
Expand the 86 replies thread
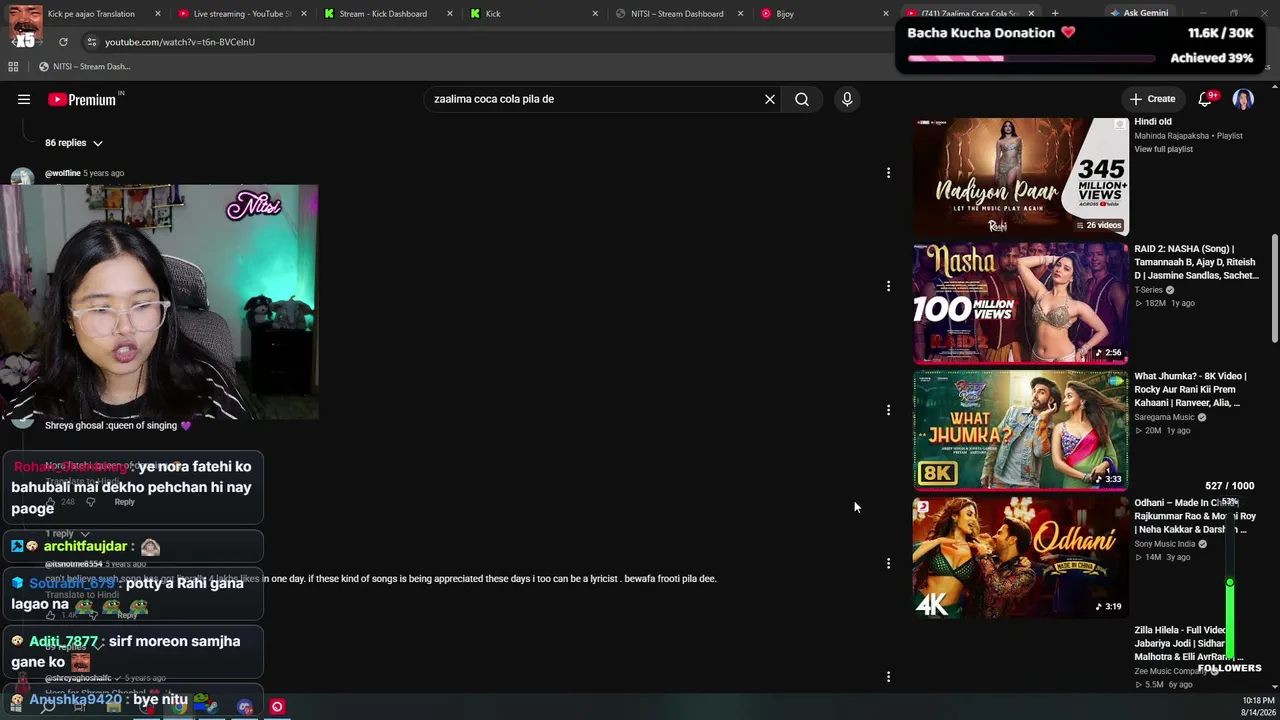click(74, 143)
